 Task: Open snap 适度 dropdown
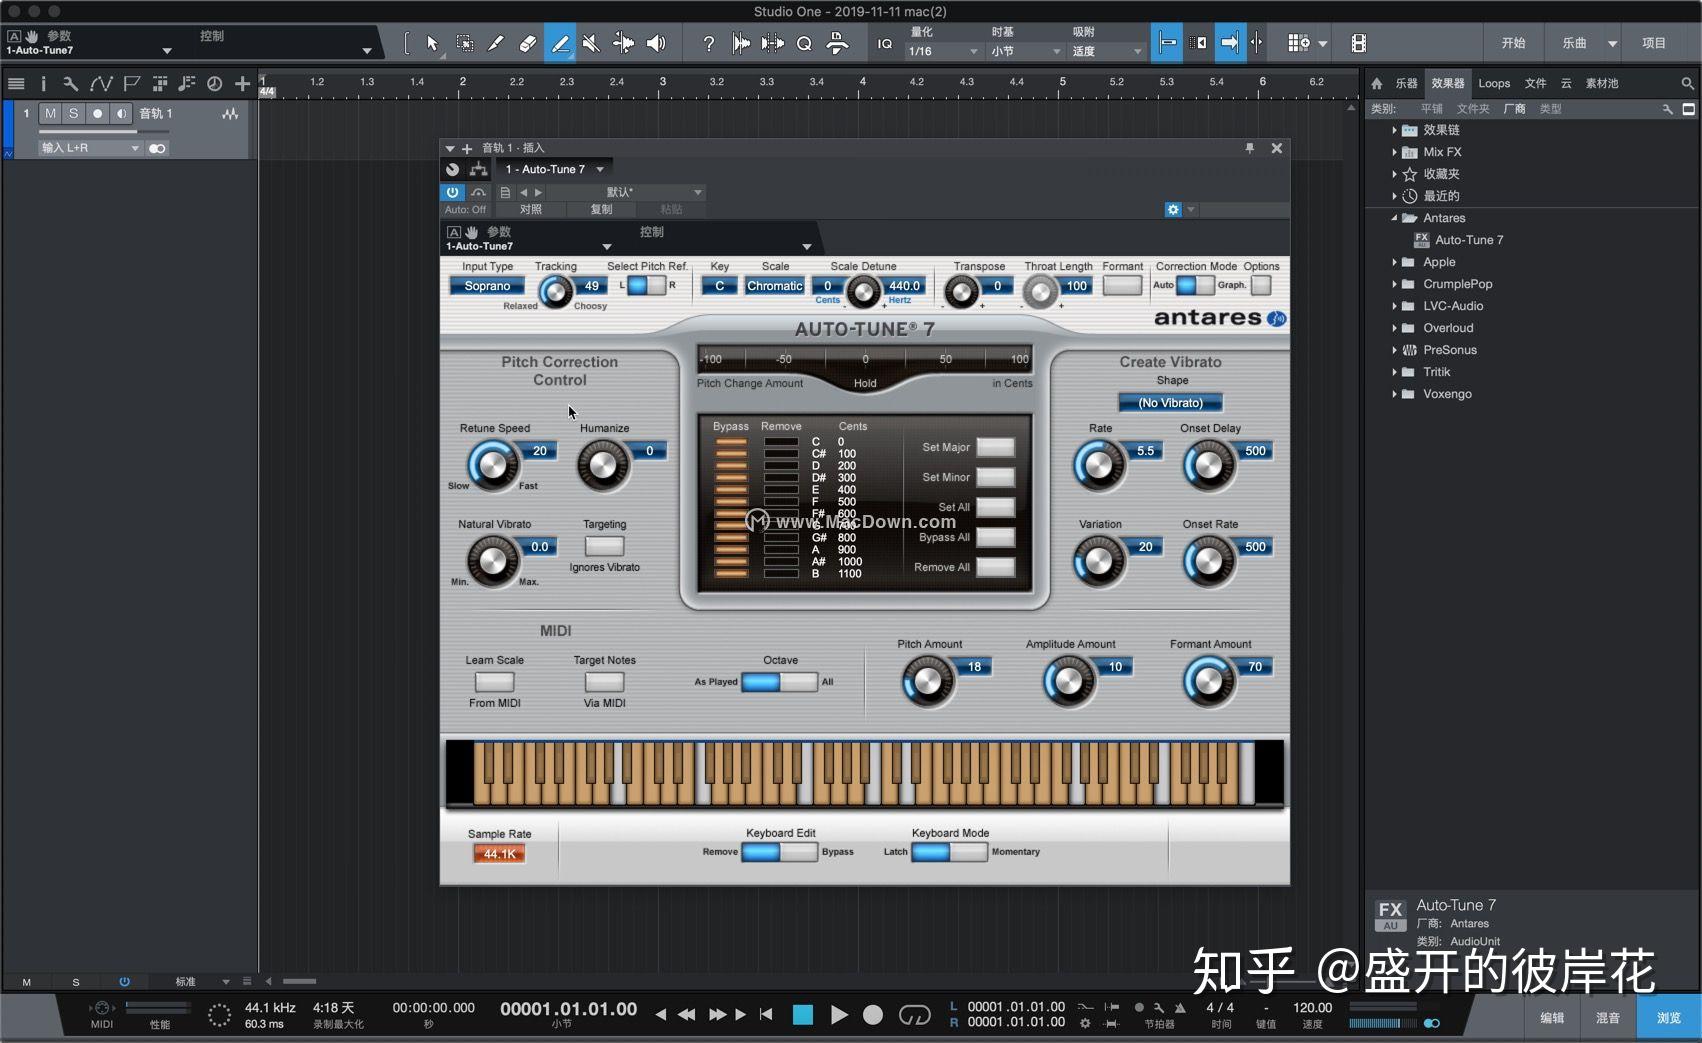(x=1107, y=51)
